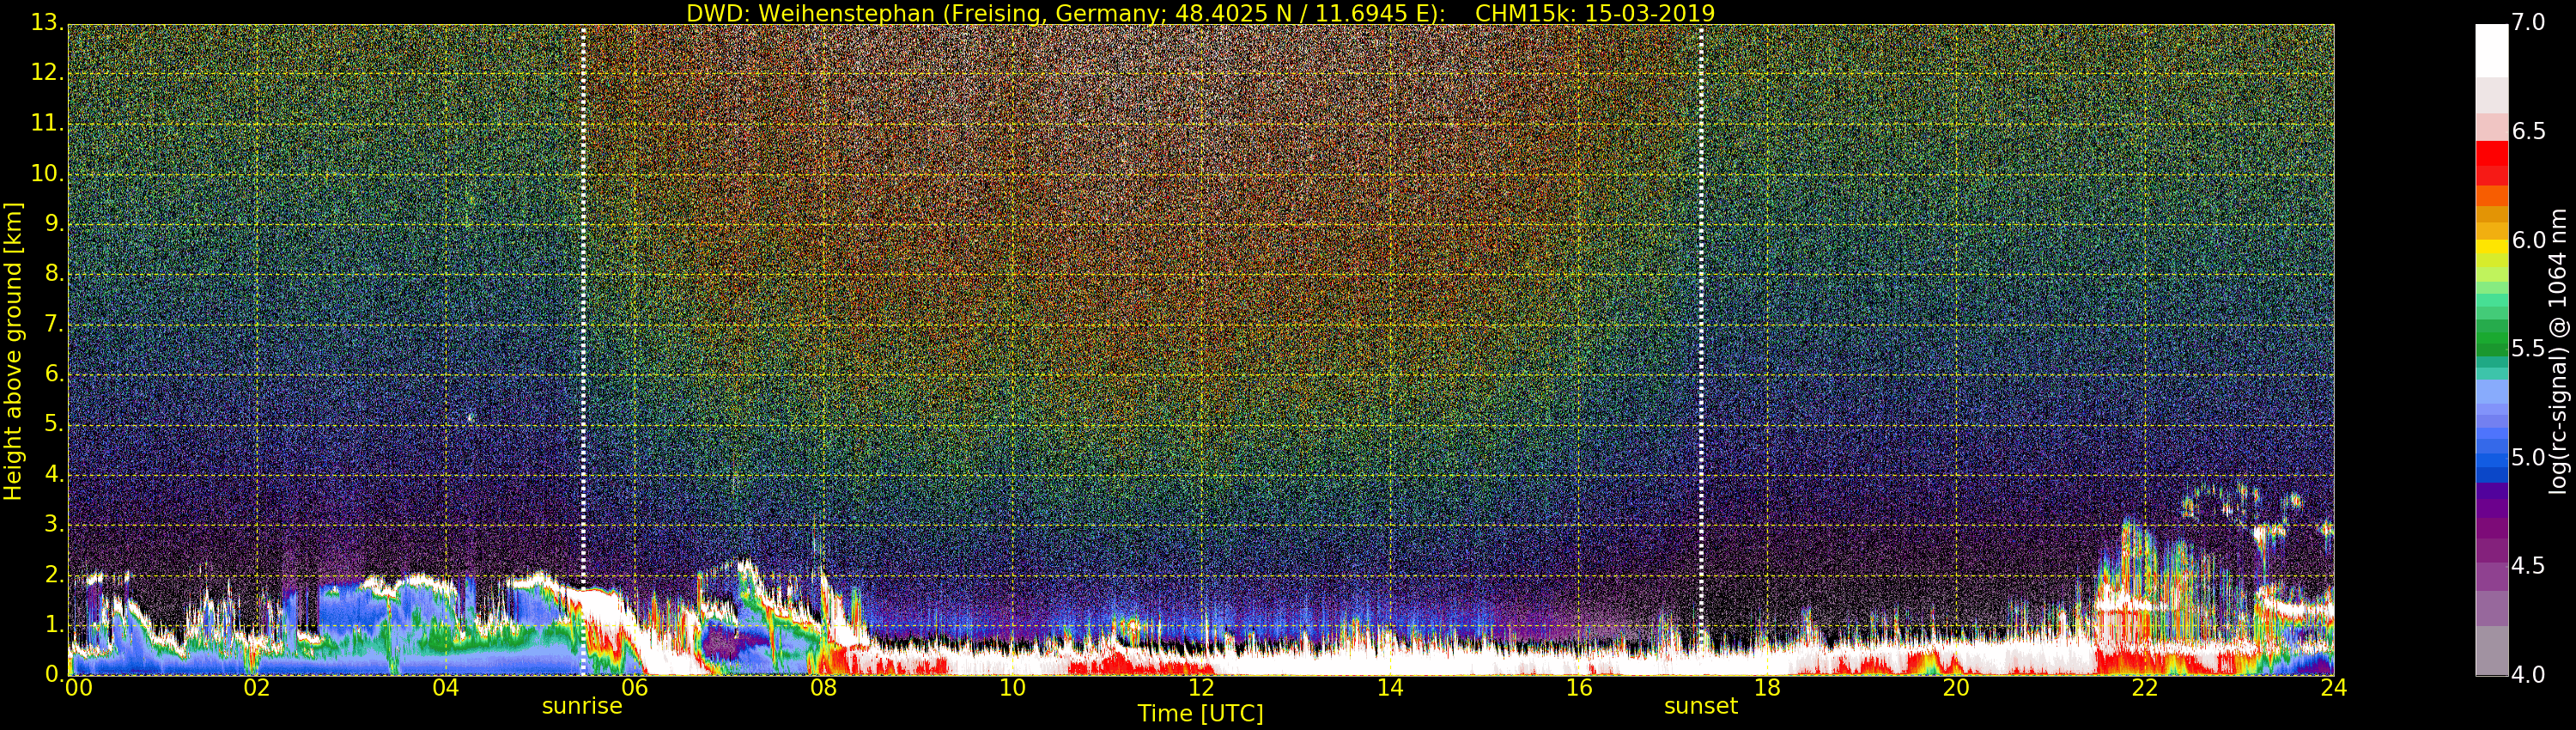
Task: Click time tick label '08'
Action: click(x=823, y=688)
